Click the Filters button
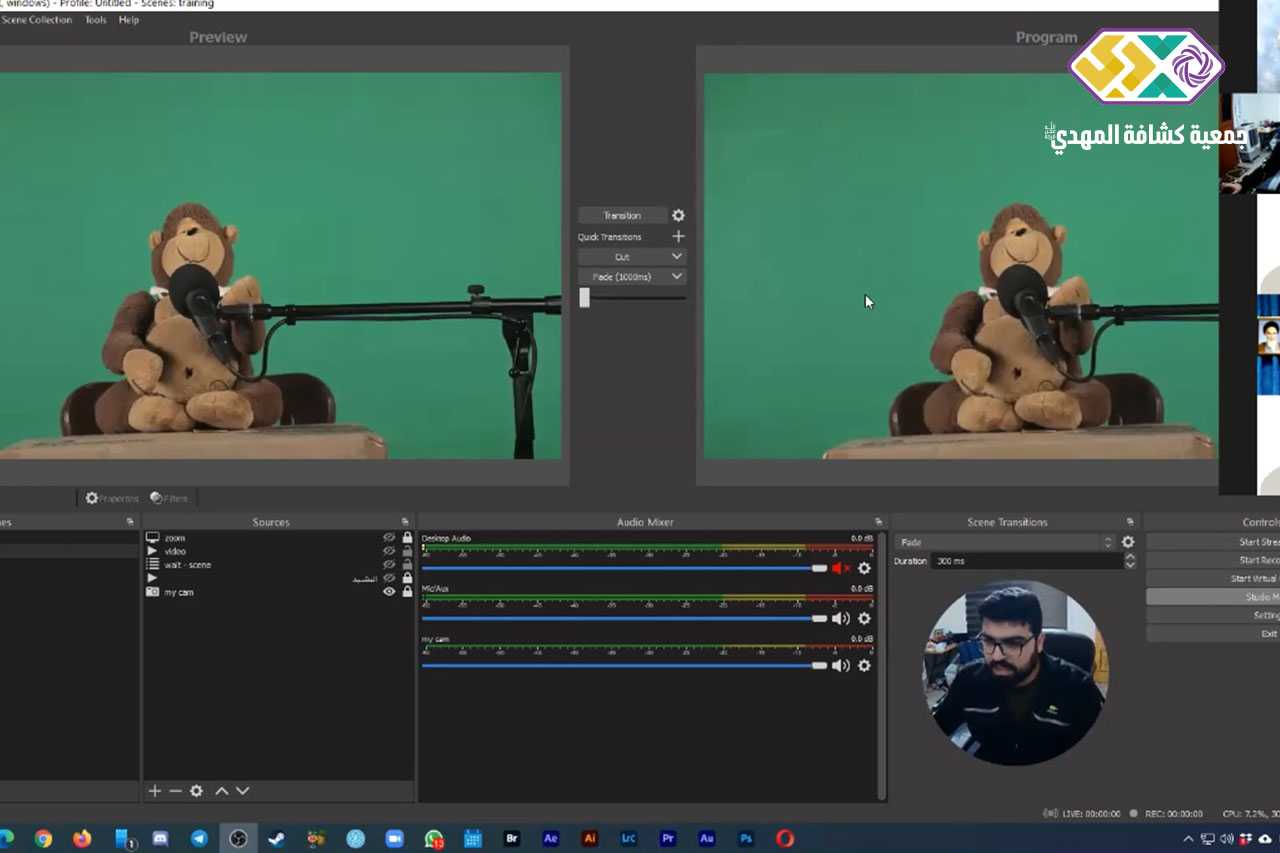 [x=169, y=498]
